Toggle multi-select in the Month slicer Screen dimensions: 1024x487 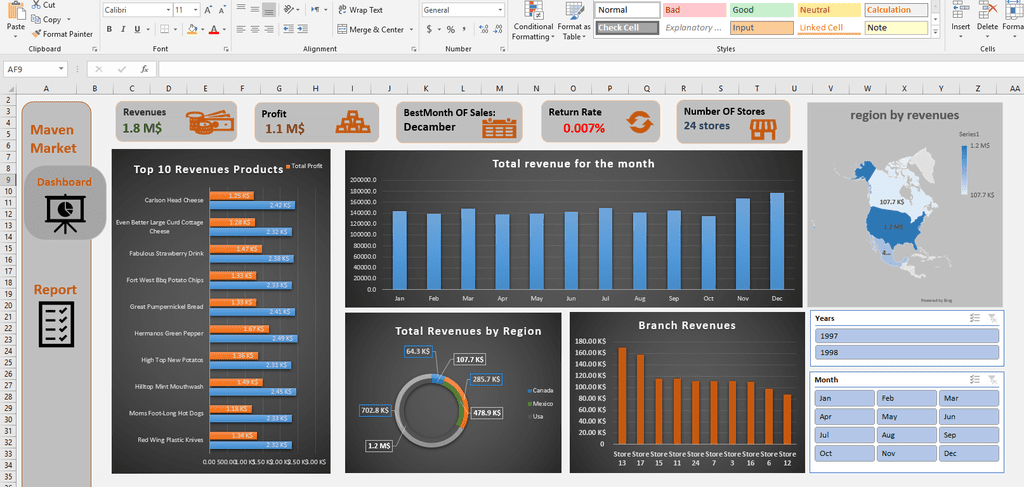pyautogui.click(x=975, y=379)
